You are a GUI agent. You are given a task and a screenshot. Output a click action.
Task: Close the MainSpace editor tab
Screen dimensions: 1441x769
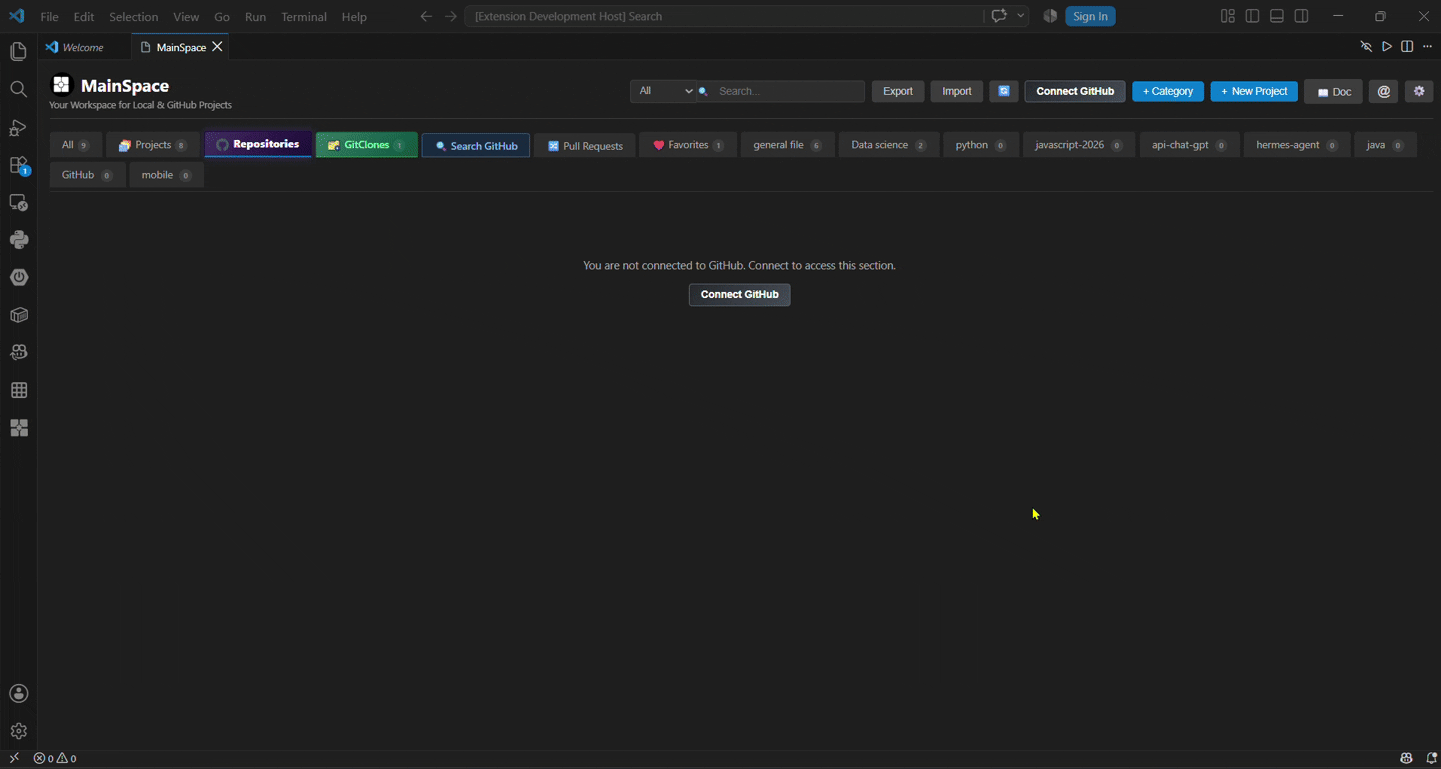pyautogui.click(x=217, y=47)
